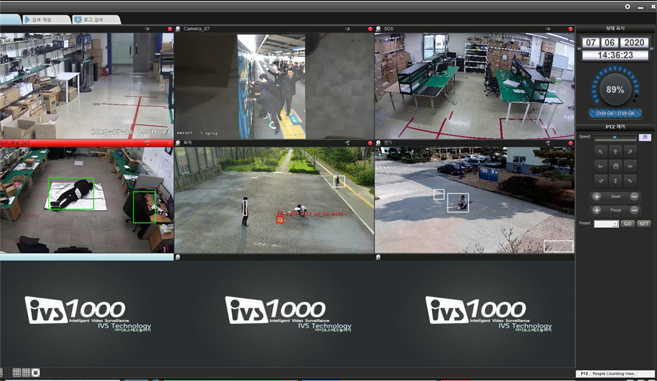Open the year 2020 field in date display
657x381 pixels.
pos(634,42)
